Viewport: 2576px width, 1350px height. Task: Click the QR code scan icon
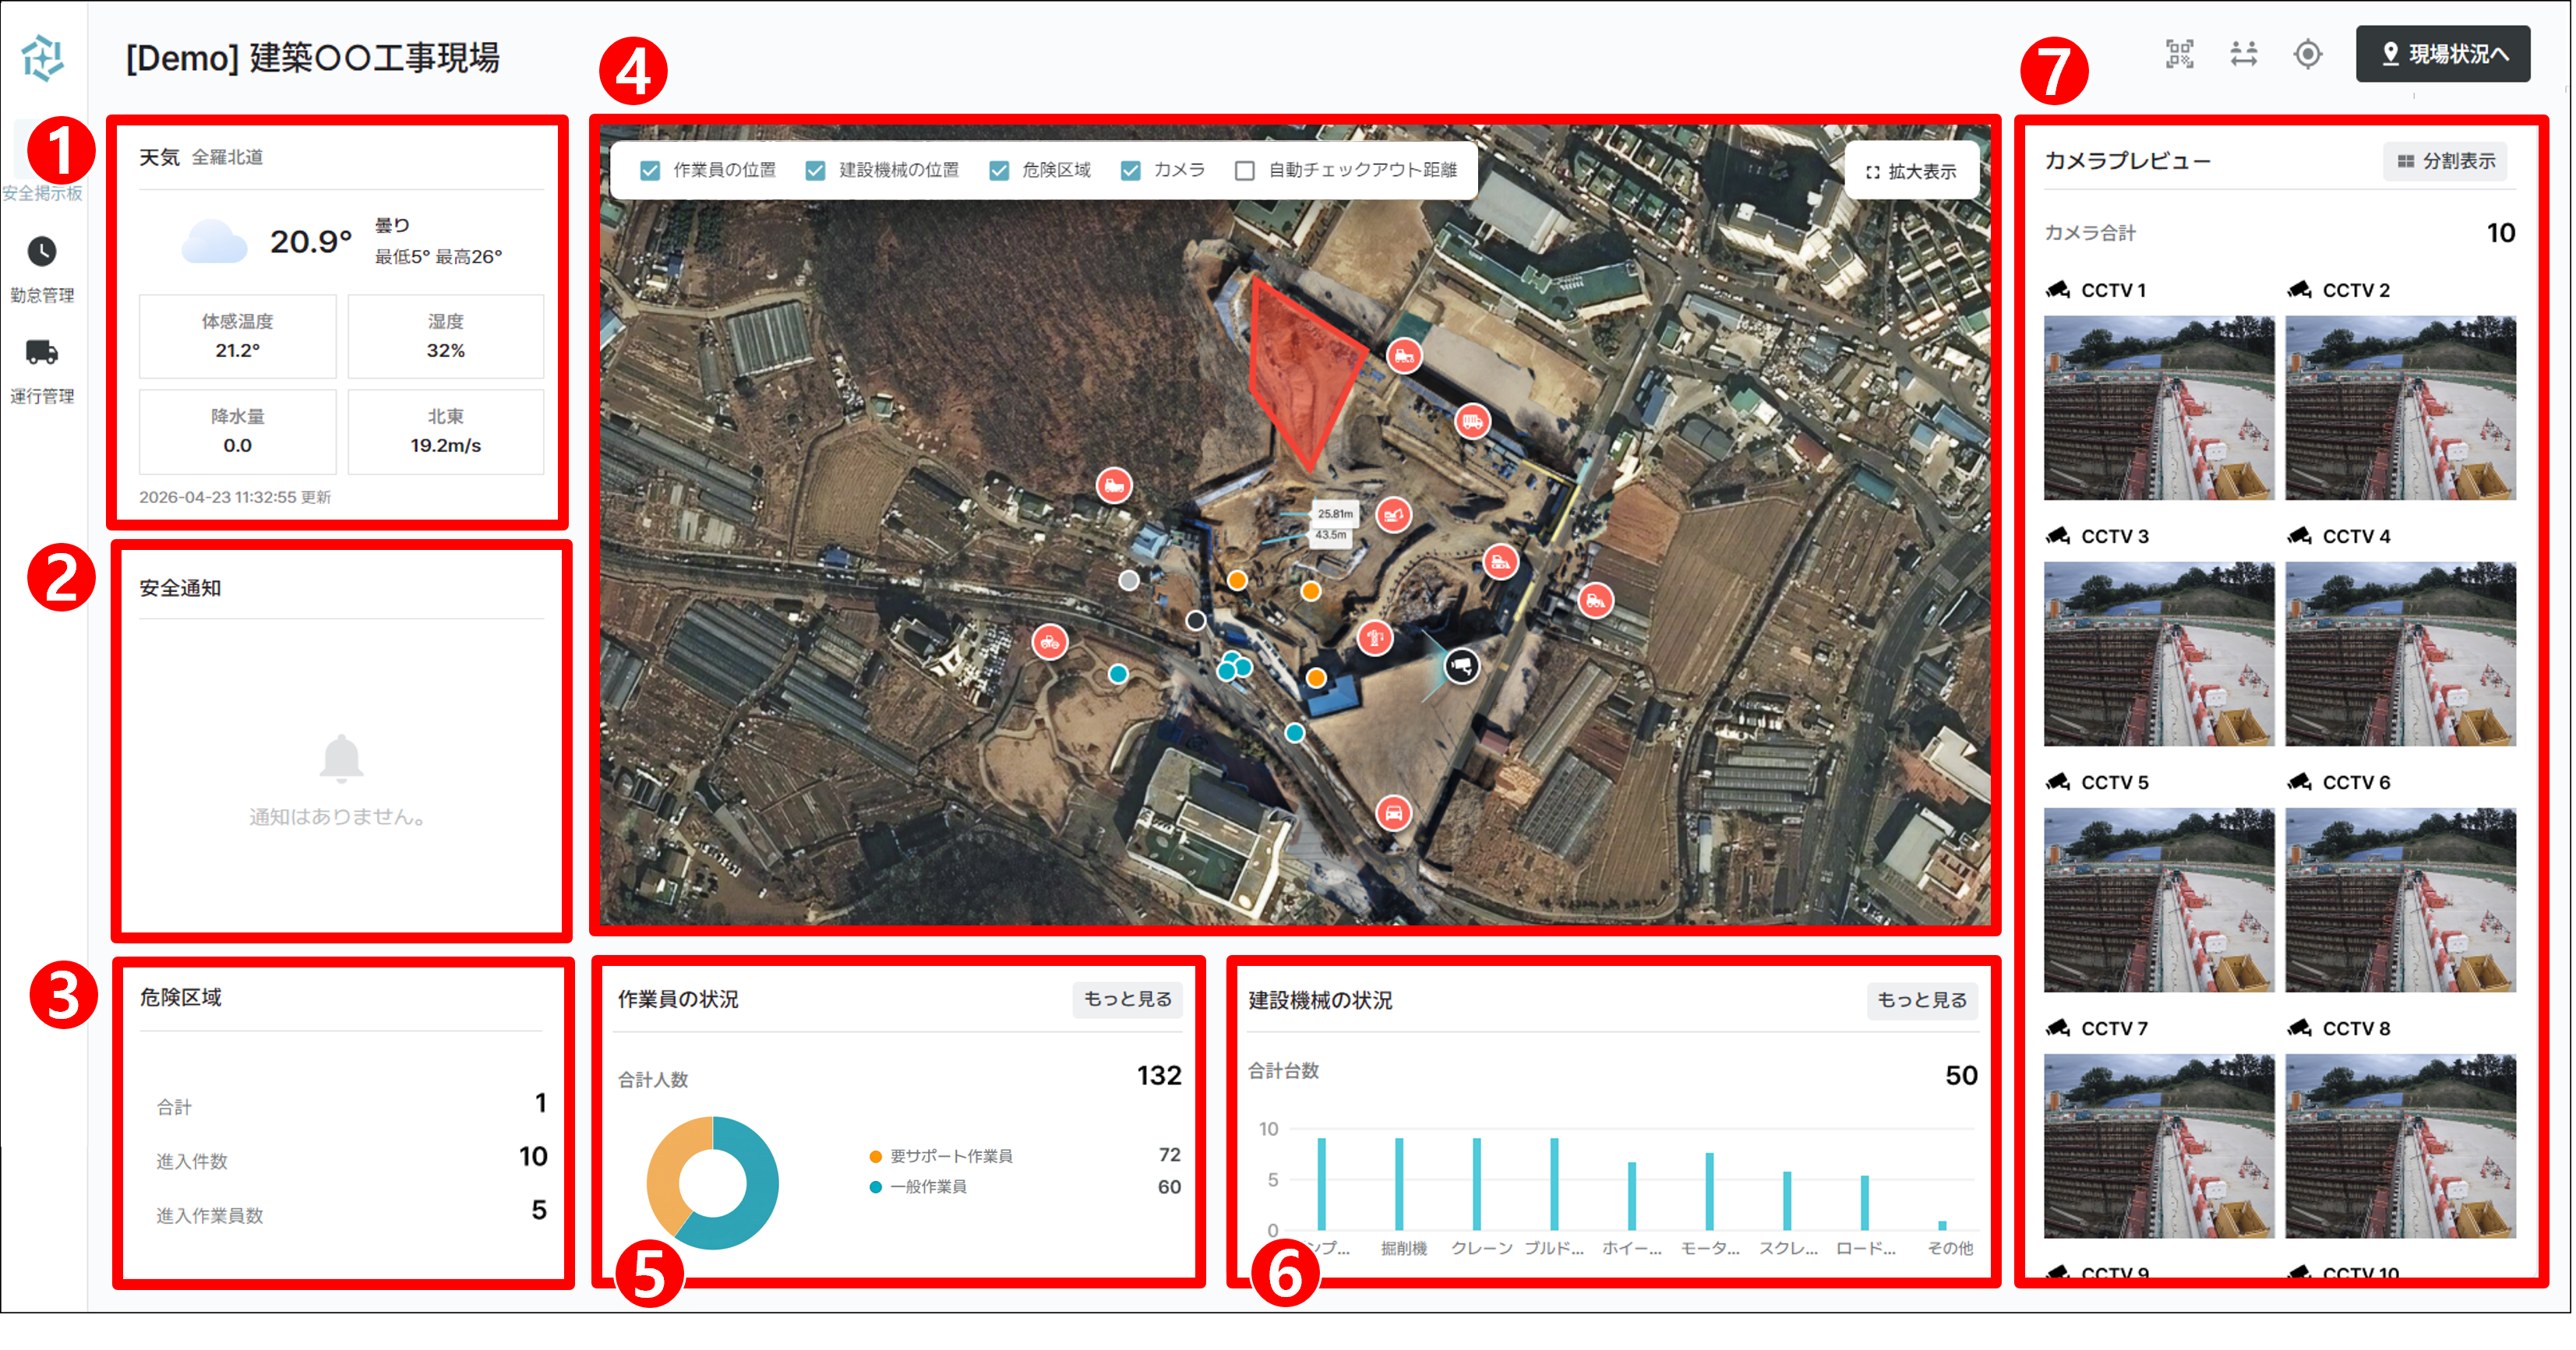coord(2179,54)
